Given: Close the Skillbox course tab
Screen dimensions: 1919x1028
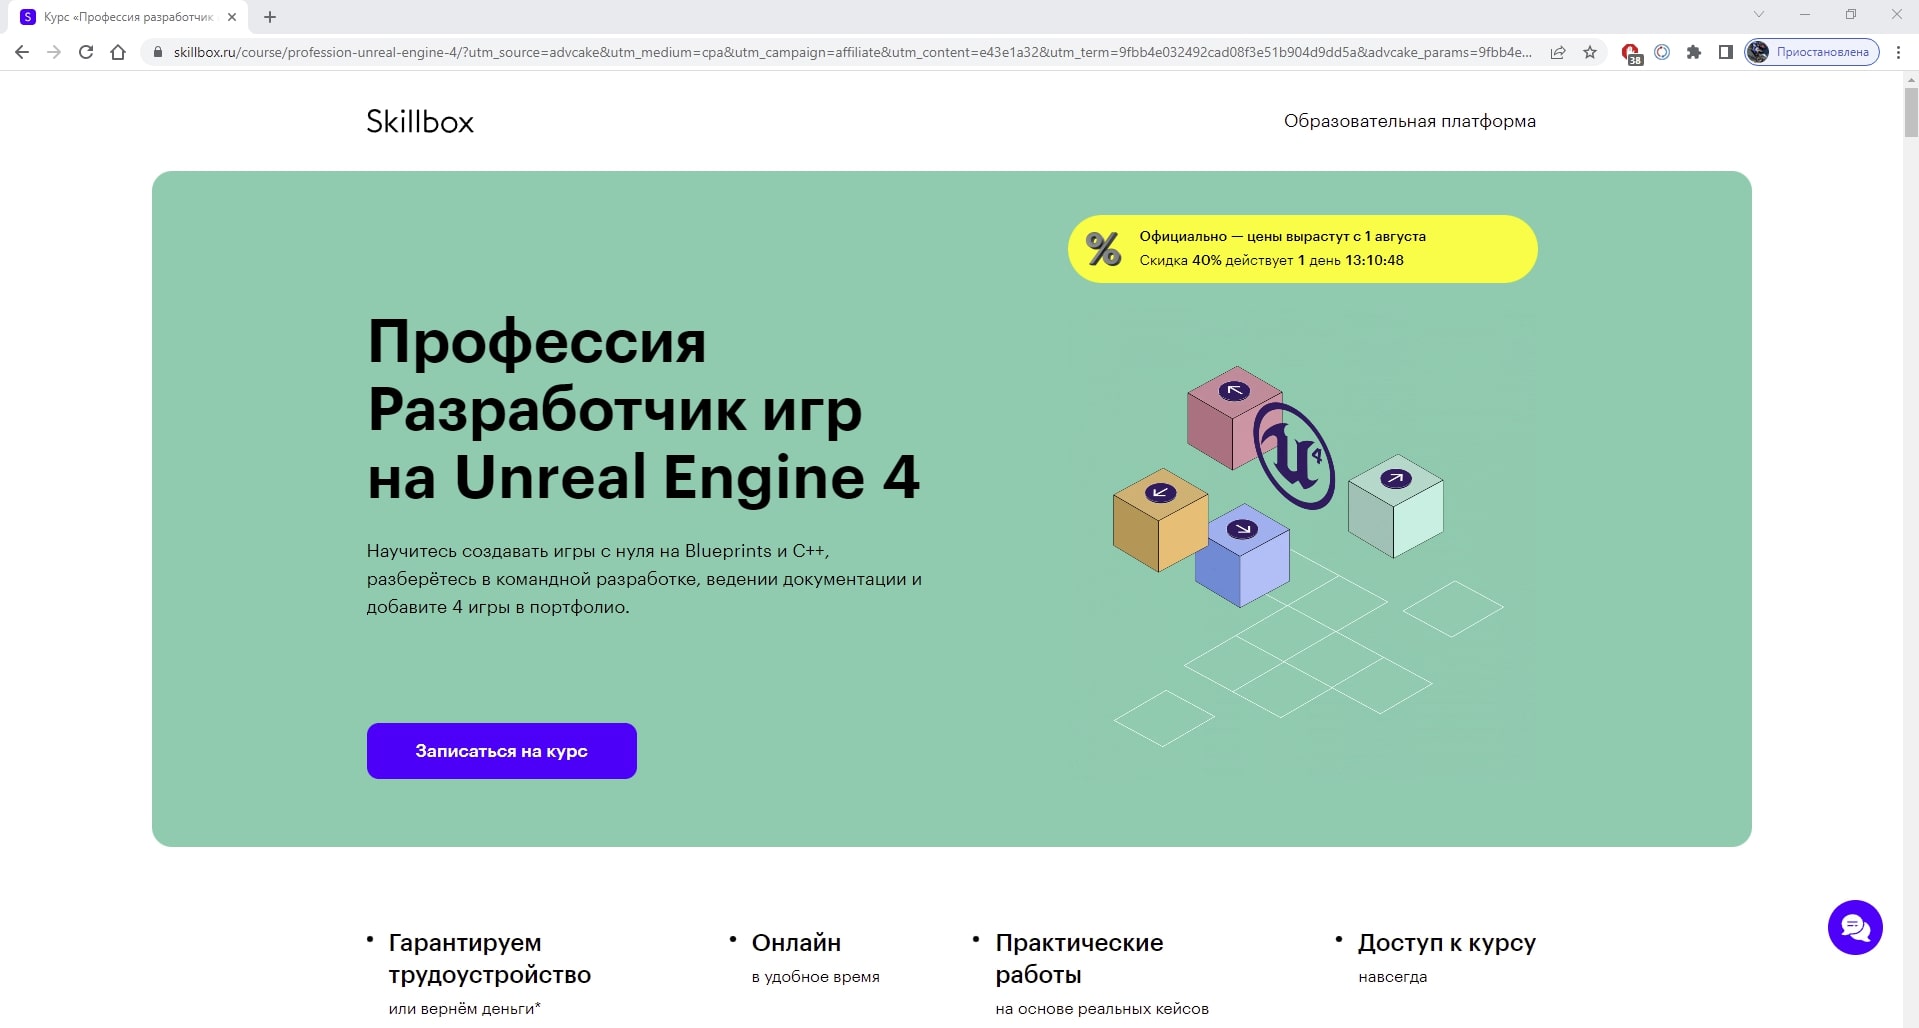Looking at the screenshot, I should (x=232, y=17).
